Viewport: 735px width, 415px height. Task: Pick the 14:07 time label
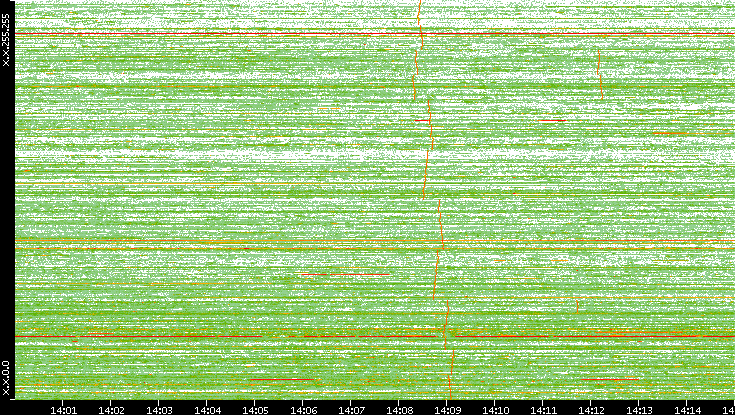click(351, 410)
